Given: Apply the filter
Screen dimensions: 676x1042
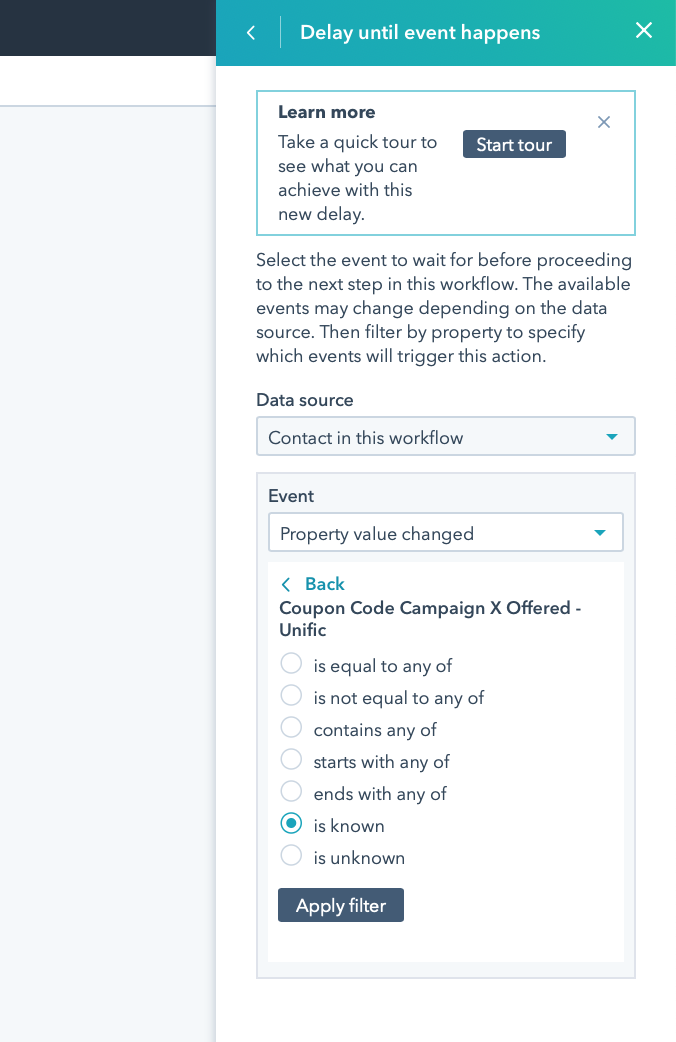Looking at the screenshot, I should coord(340,905).
